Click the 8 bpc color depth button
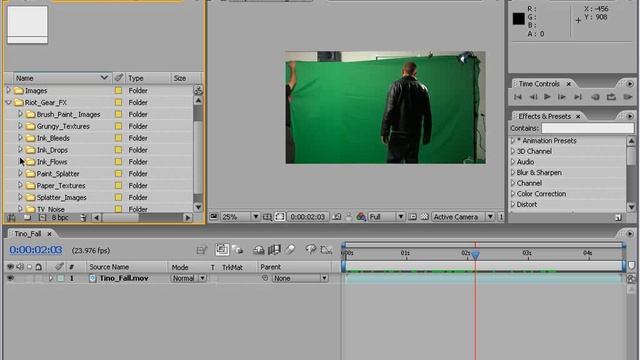Image resolution: width=640 pixels, height=360 pixels. [x=60, y=218]
